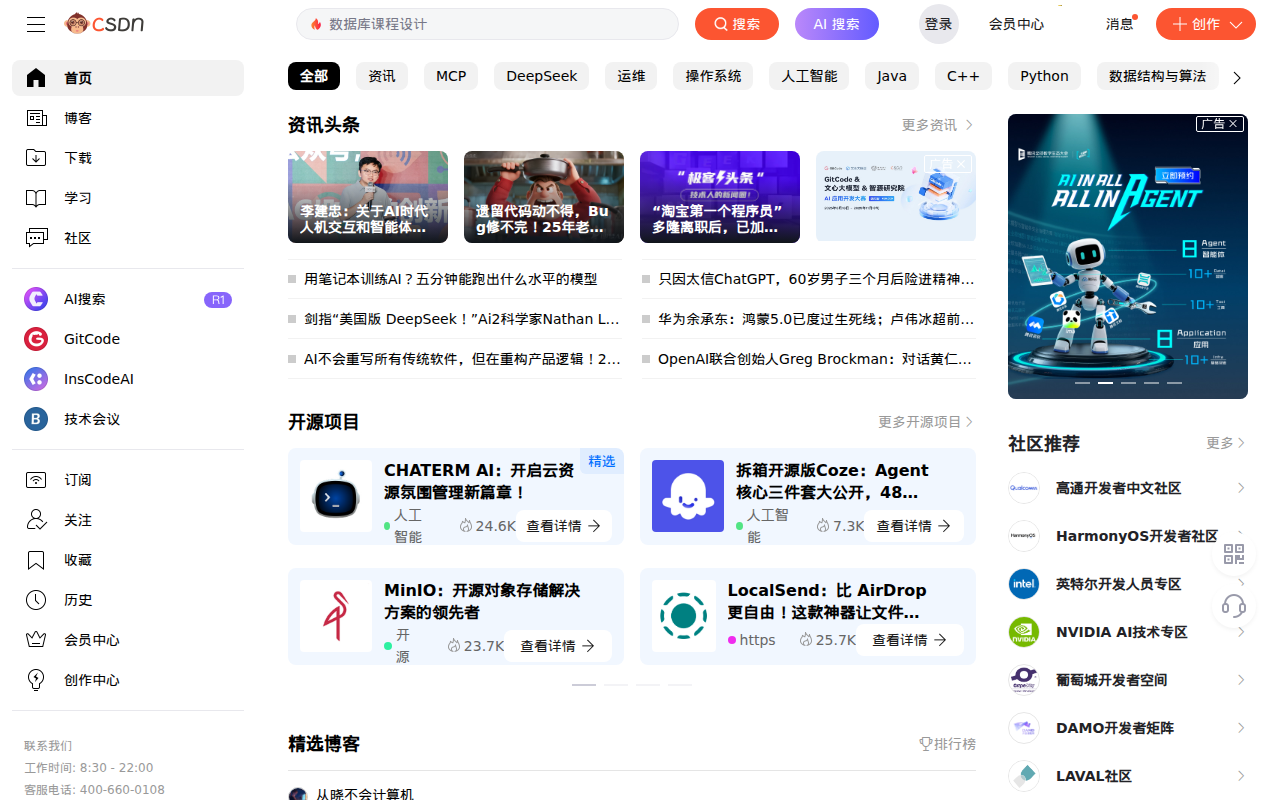
Task: Click the floating QR code icon
Action: tap(1234, 554)
